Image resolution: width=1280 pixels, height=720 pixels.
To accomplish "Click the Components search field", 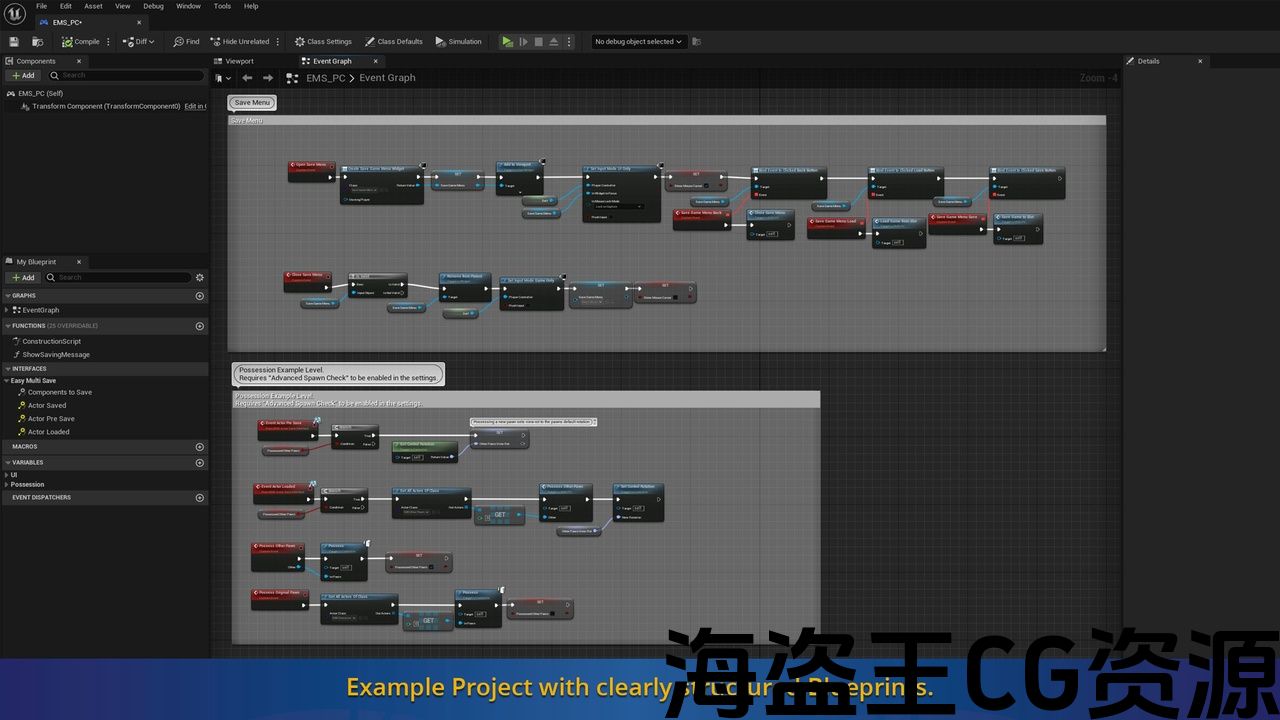I will pyautogui.click(x=130, y=75).
